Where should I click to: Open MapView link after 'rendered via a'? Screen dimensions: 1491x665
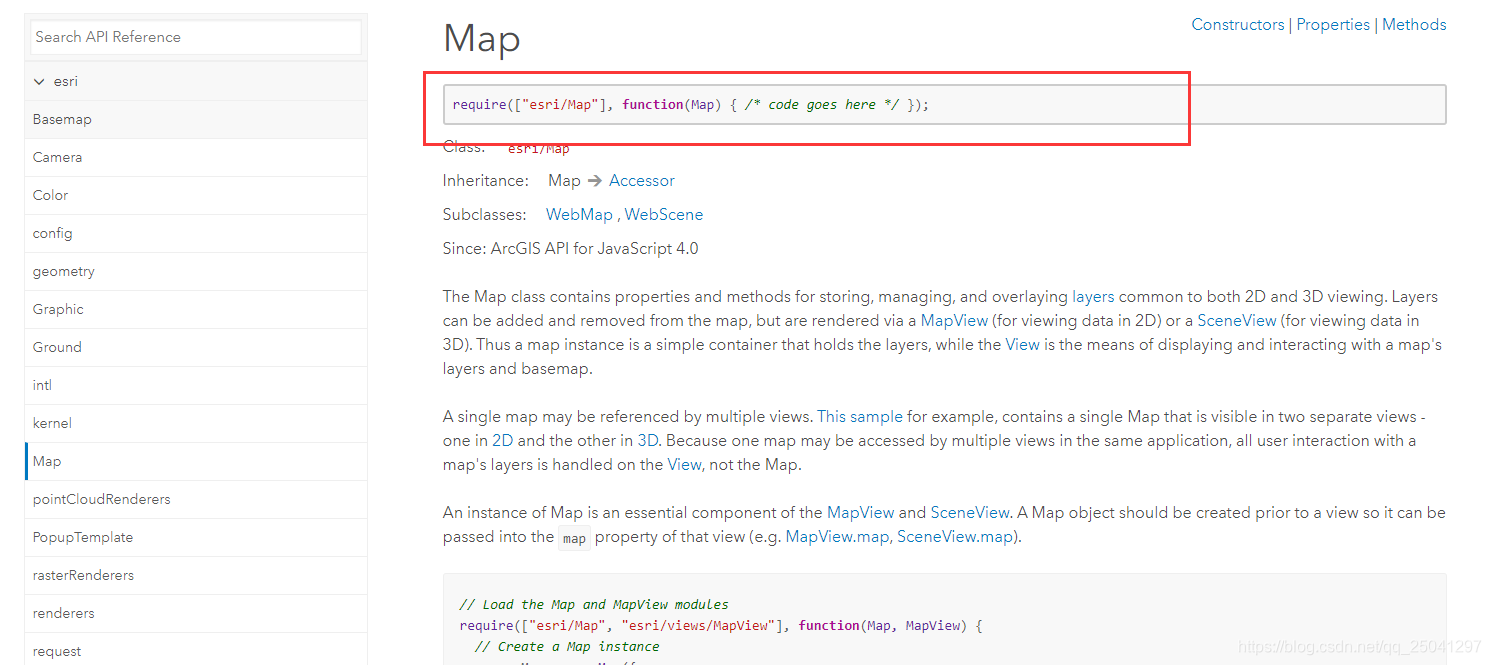click(954, 321)
